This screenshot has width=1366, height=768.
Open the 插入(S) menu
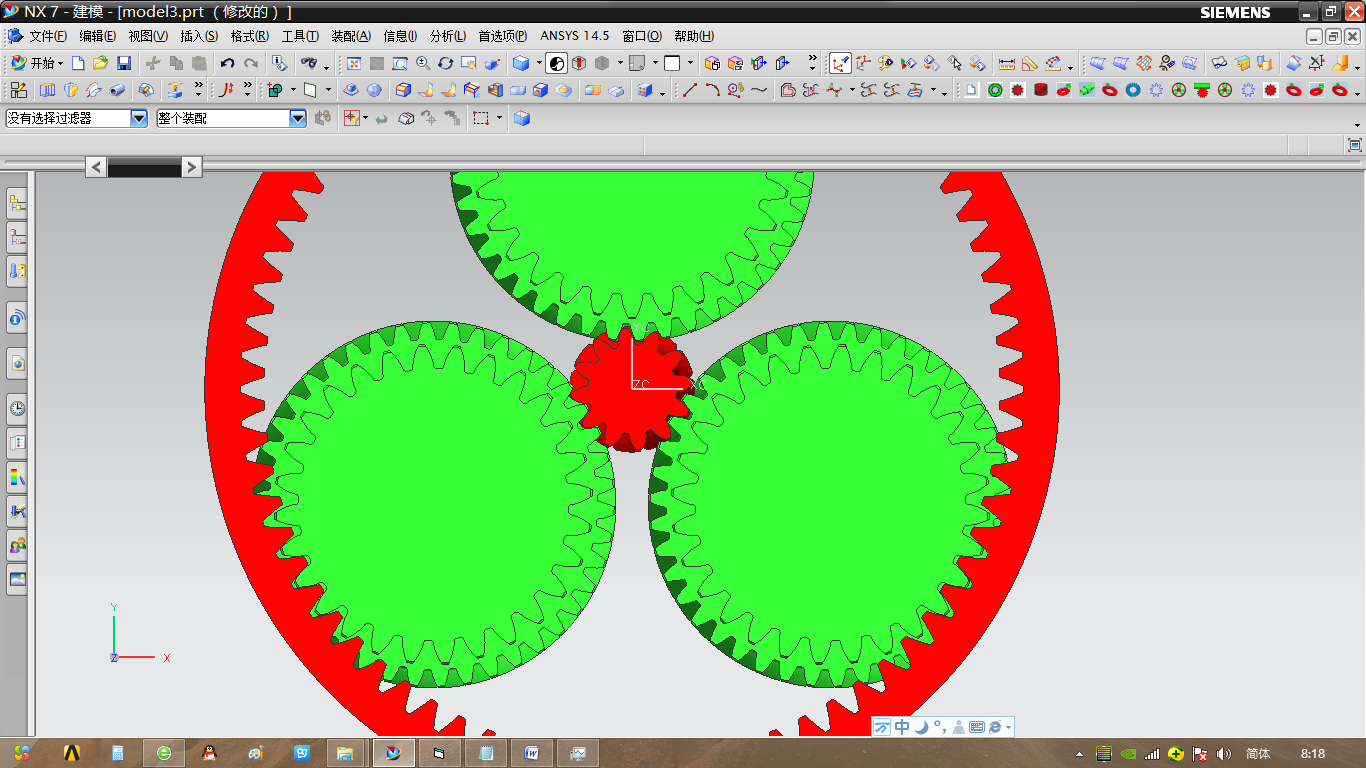coord(199,36)
